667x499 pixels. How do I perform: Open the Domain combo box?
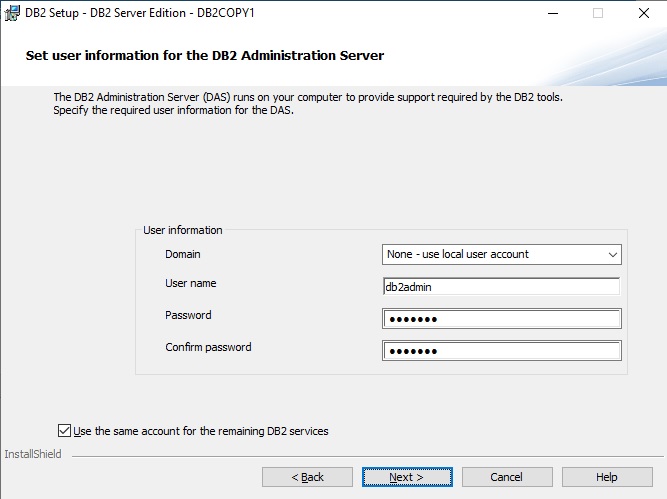(x=501, y=254)
